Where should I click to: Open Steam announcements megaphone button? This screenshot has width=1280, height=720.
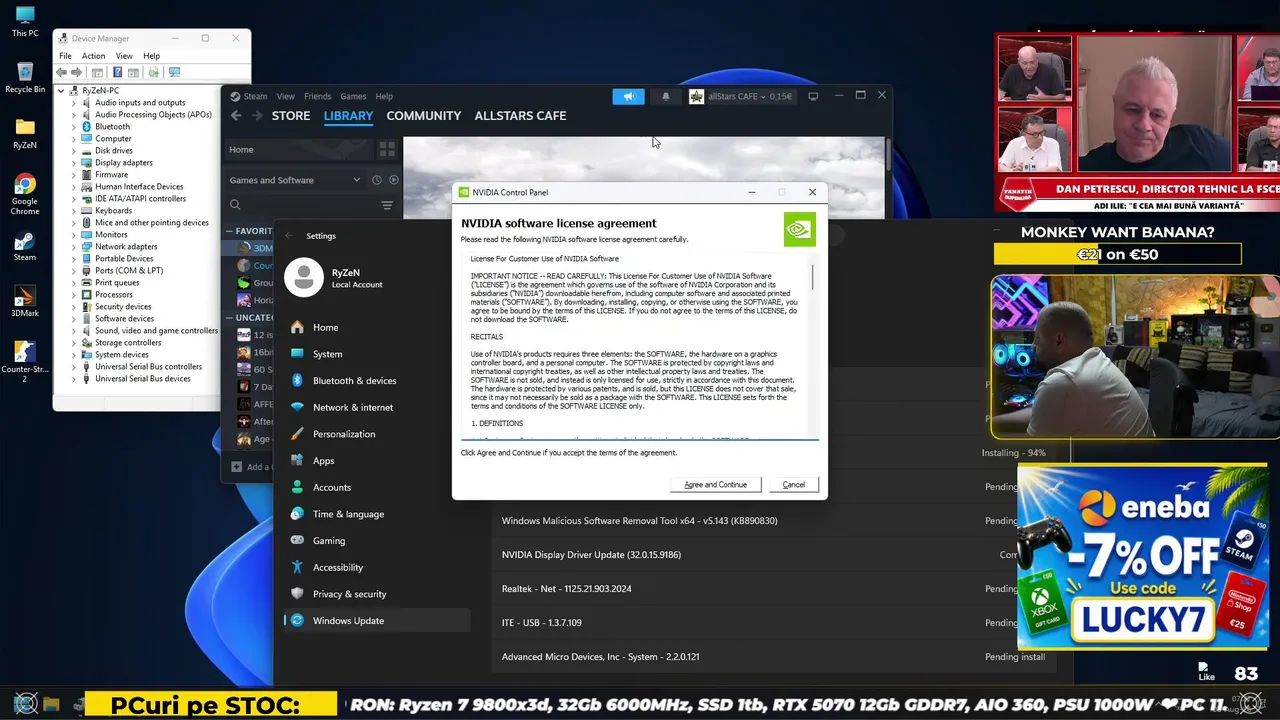(628, 96)
